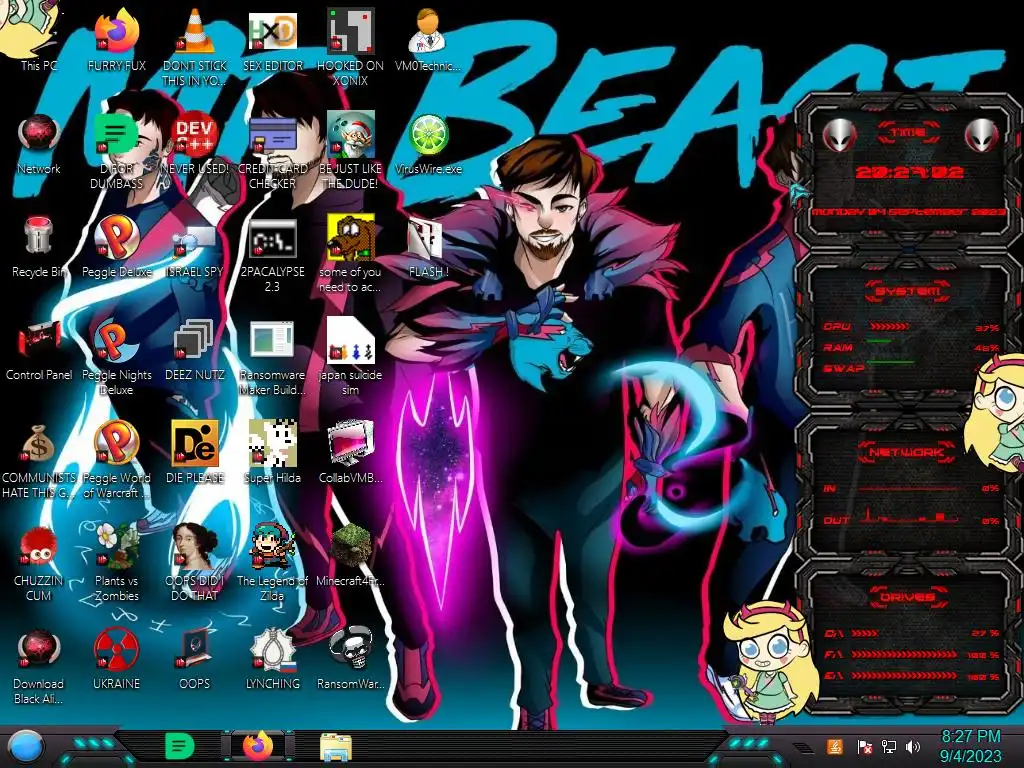Open the Plants vs Zombies shortcut
Image resolution: width=1024 pixels, height=768 pixels.
(116, 563)
